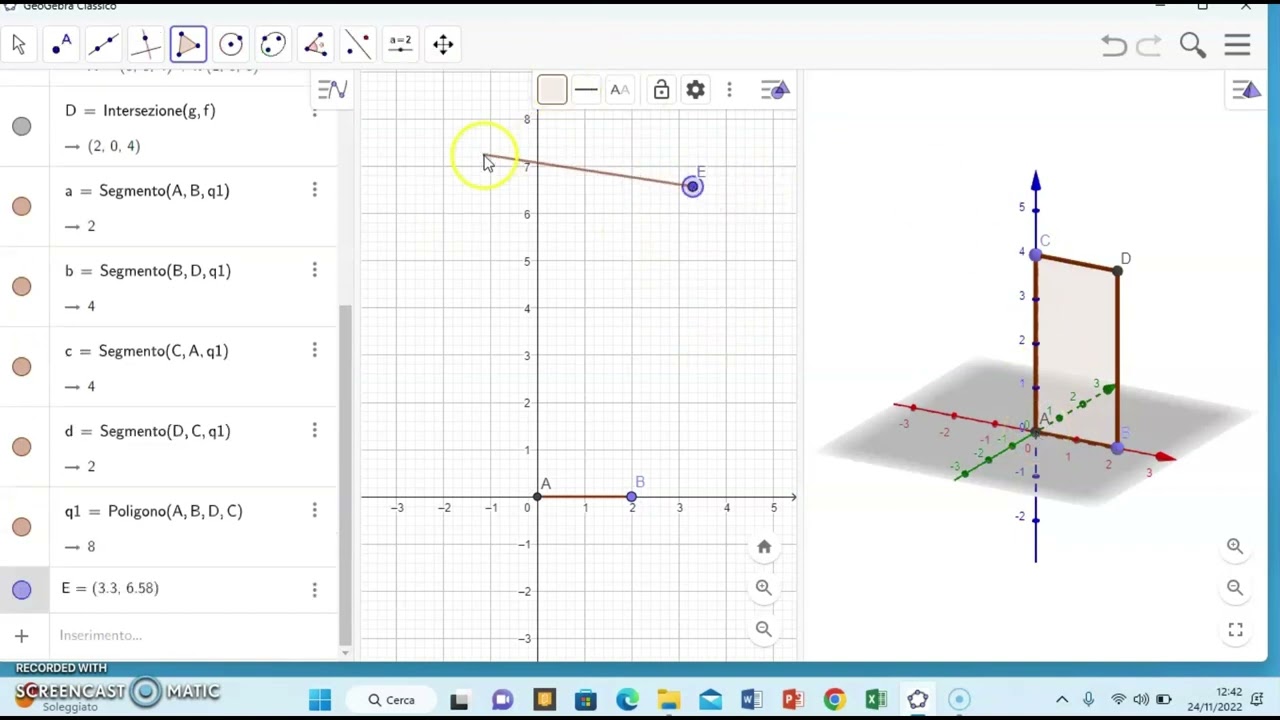Viewport: 1280px width, 720px height.
Task: Toggle visibility of point E
Action: point(21,590)
